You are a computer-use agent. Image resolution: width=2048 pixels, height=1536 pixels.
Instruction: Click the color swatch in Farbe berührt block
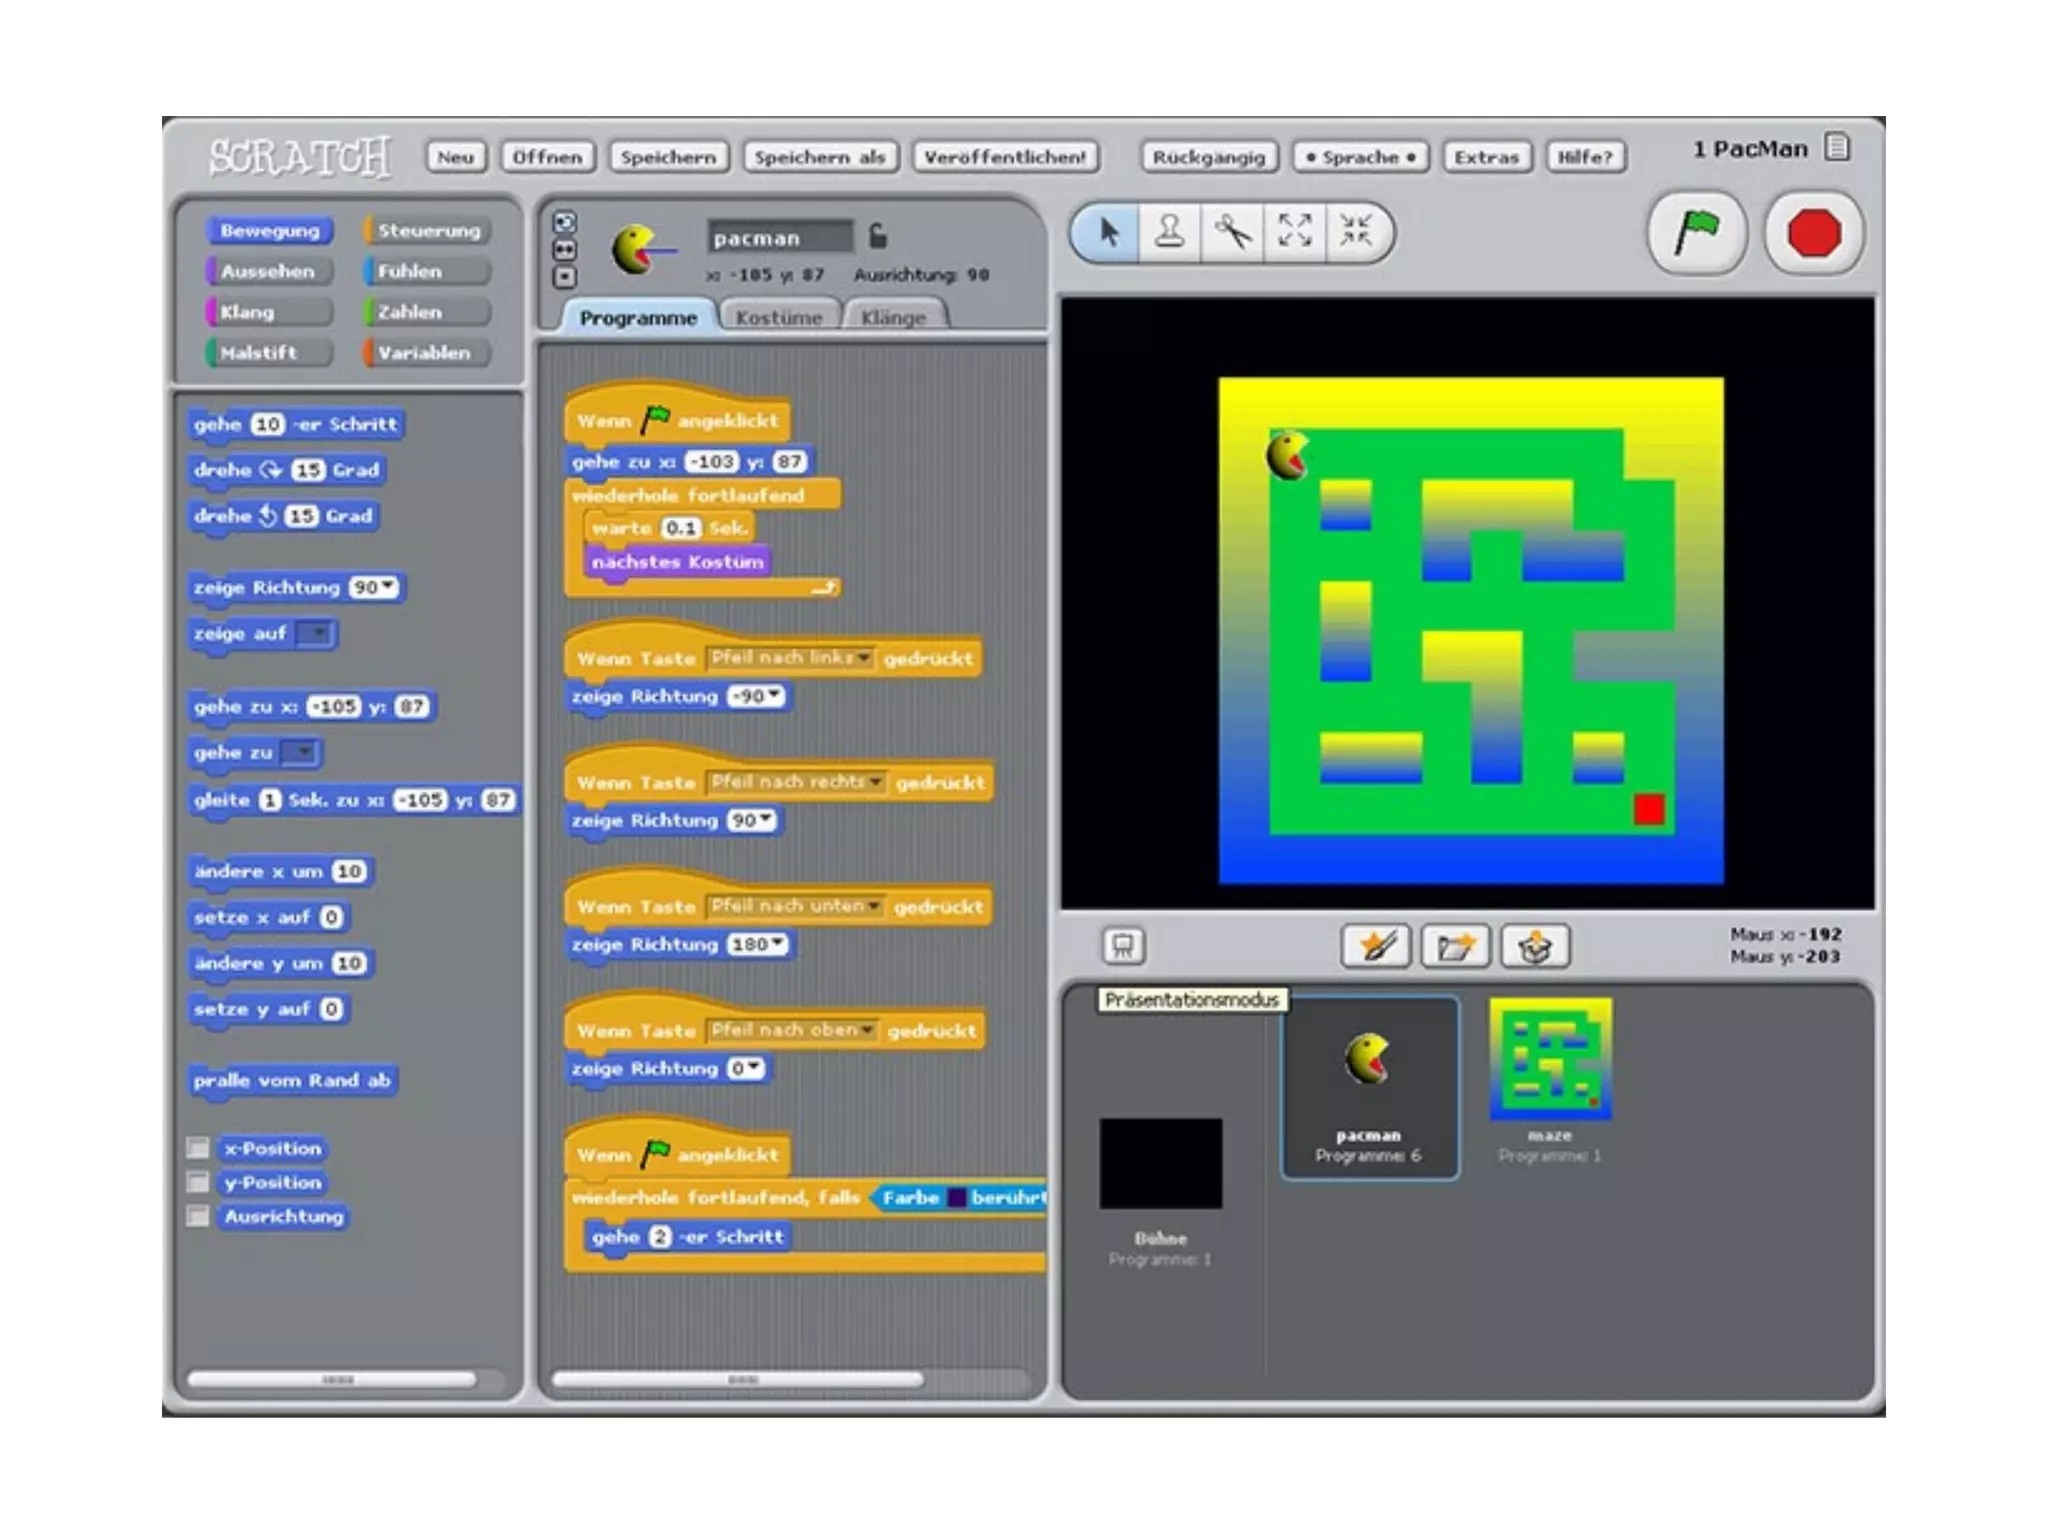pos(956,1197)
